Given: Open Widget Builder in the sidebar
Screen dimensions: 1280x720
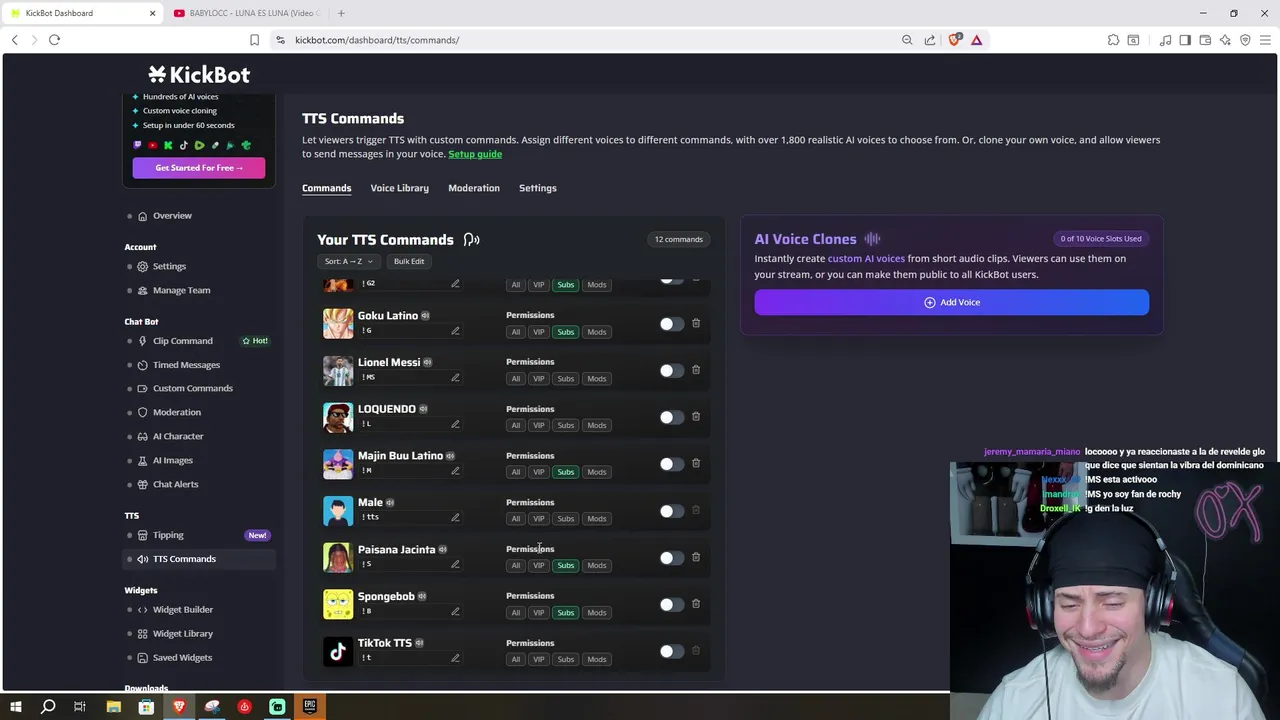Looking at the screenshot, I should point(183,610).
